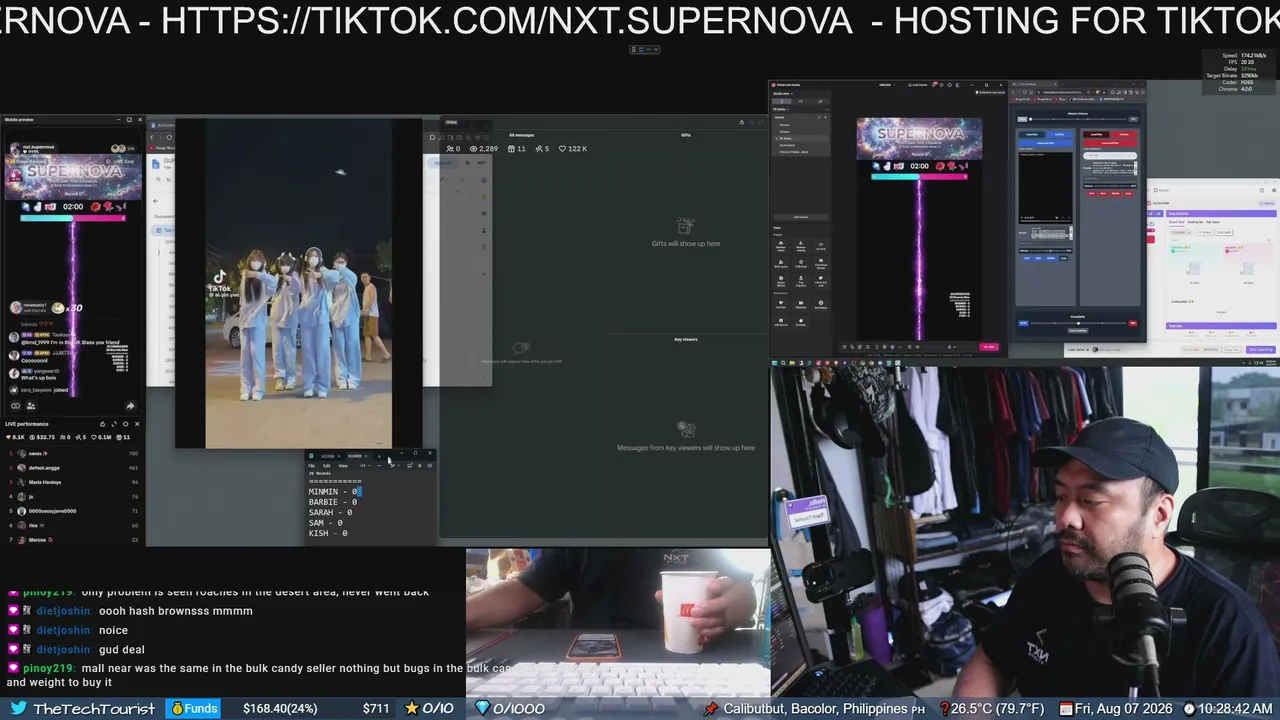Switch blue deck to YouTube tab

tap(1058, 134)
